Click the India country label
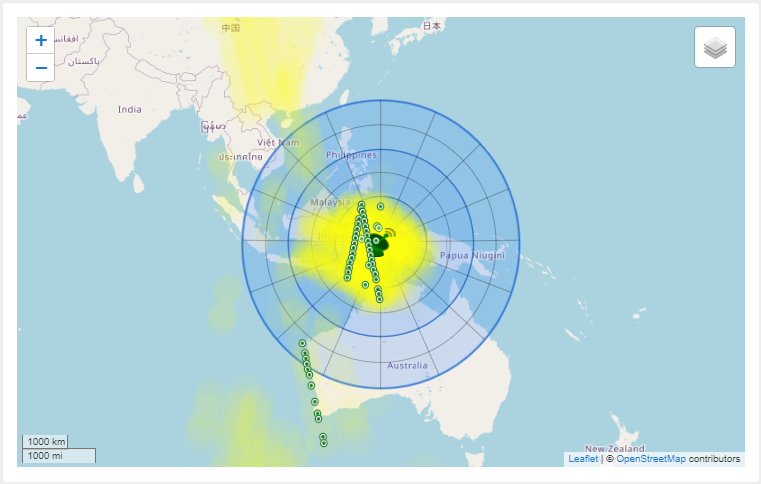 tap(130, 110)
